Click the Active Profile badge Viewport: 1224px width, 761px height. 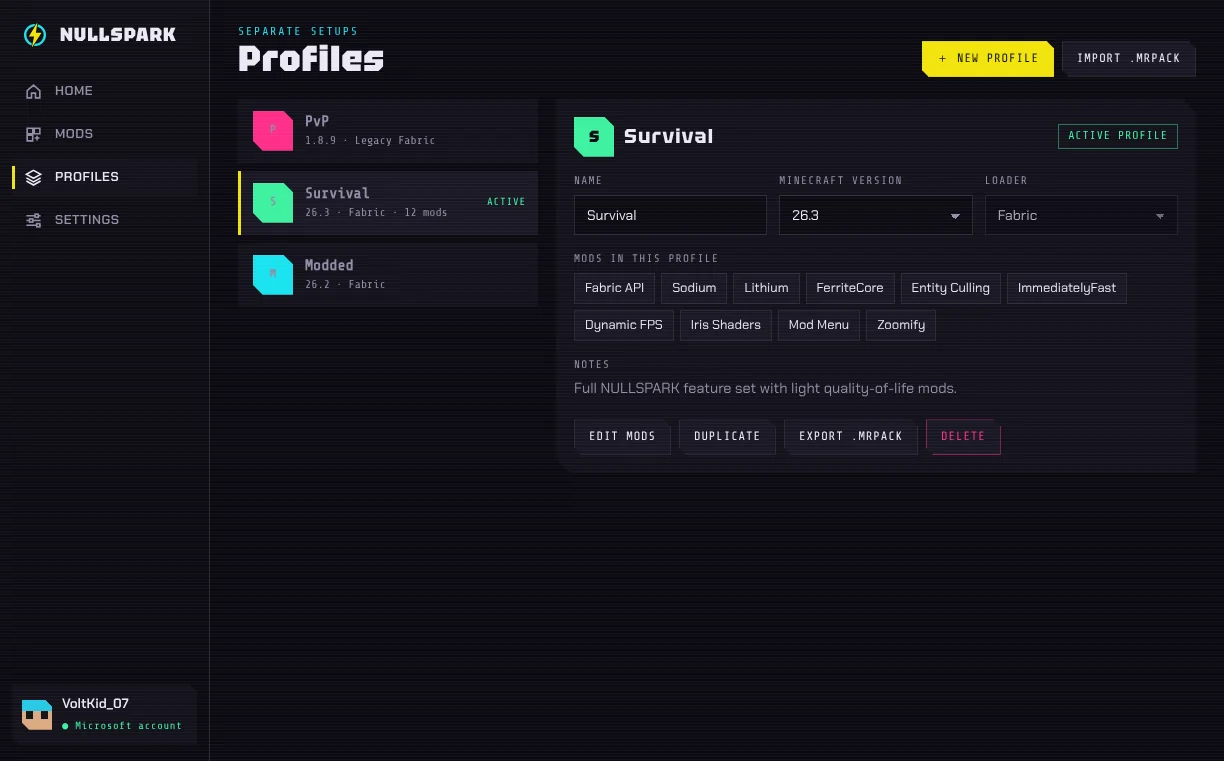tap(1118, 136)
